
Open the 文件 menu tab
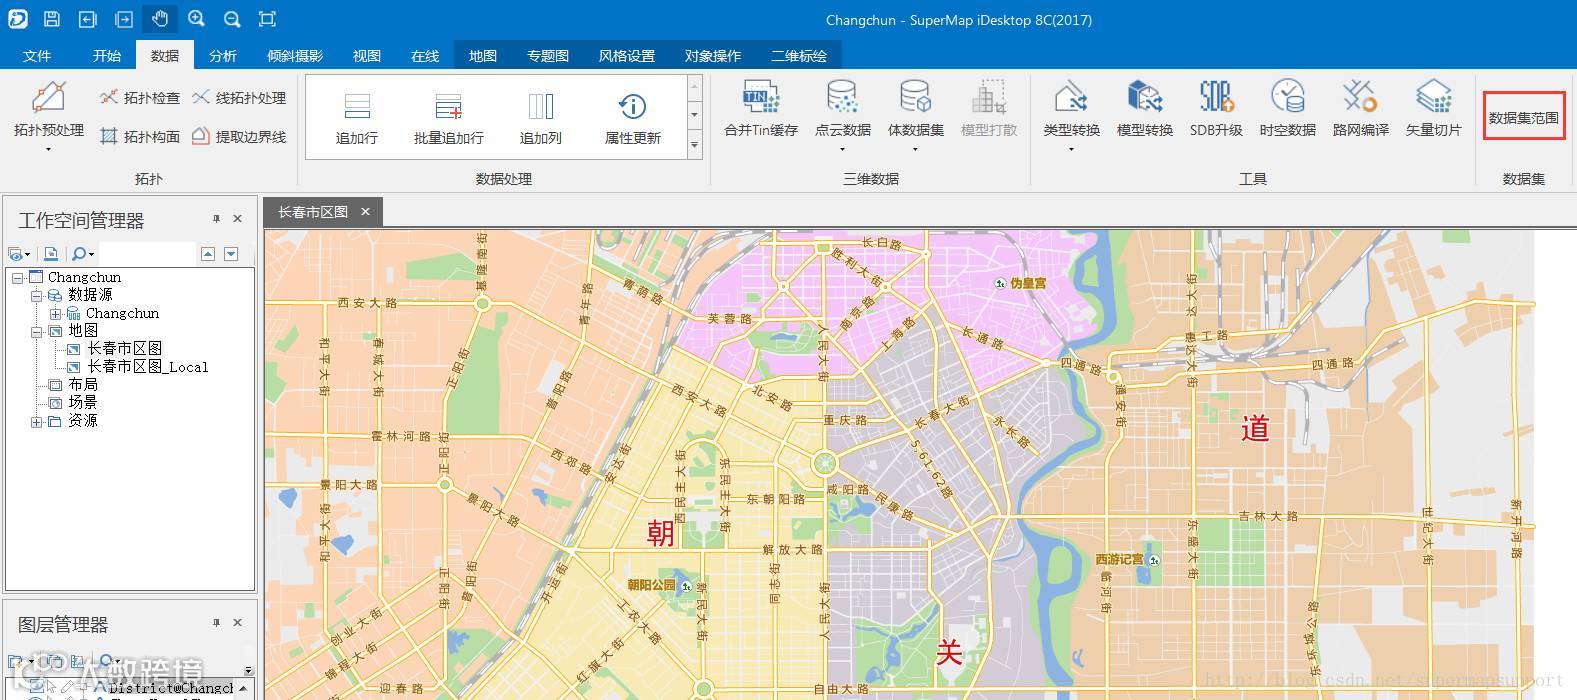click(x=37, y=56)
